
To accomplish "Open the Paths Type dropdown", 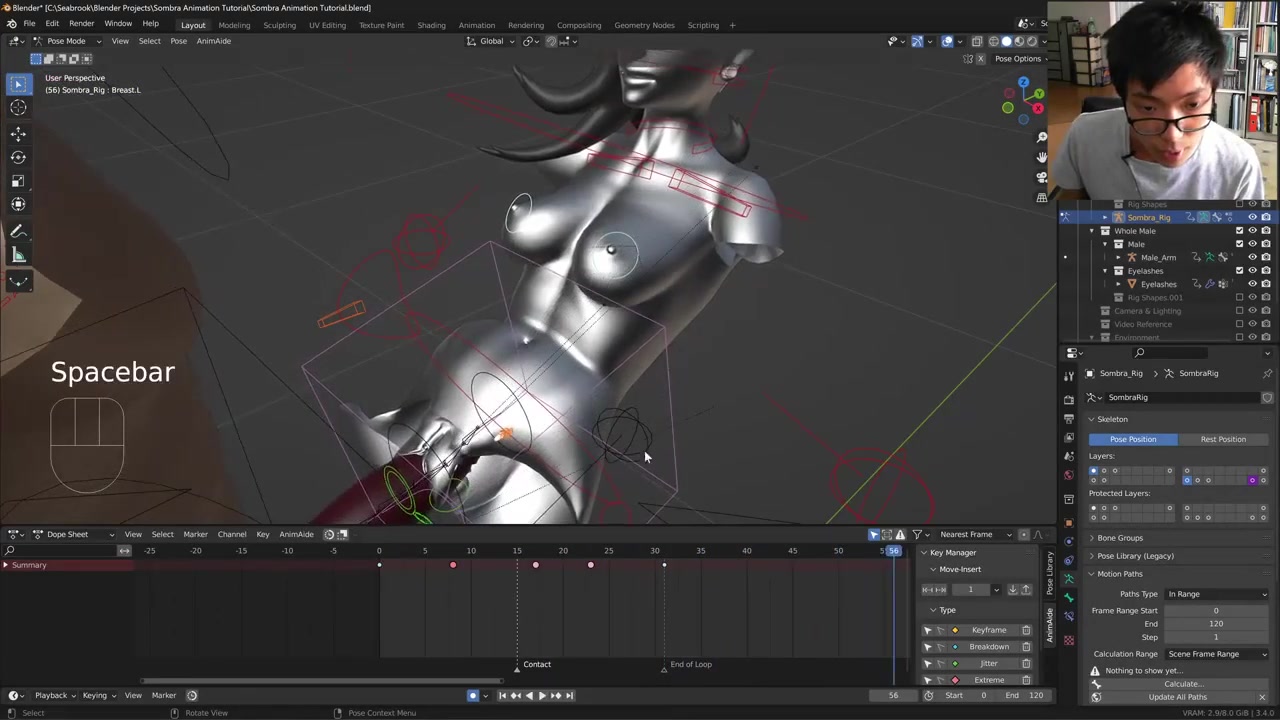I will [x=1217, y=594].
